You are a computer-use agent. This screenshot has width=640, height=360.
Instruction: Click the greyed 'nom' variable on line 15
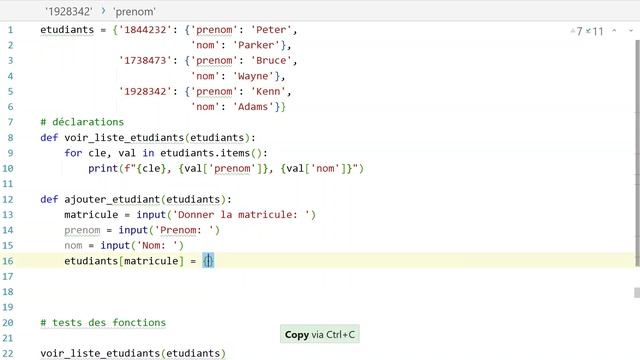point(73,245)
